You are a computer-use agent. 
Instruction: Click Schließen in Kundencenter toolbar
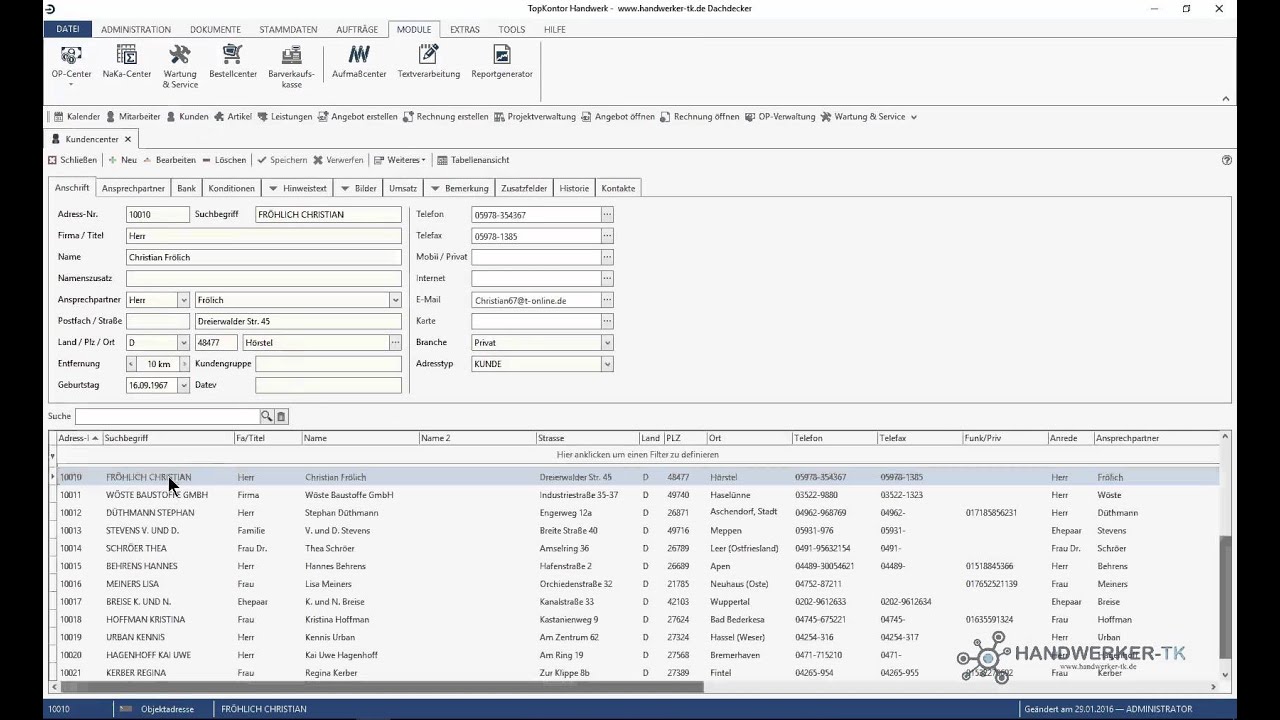click(x=73, y=160)
